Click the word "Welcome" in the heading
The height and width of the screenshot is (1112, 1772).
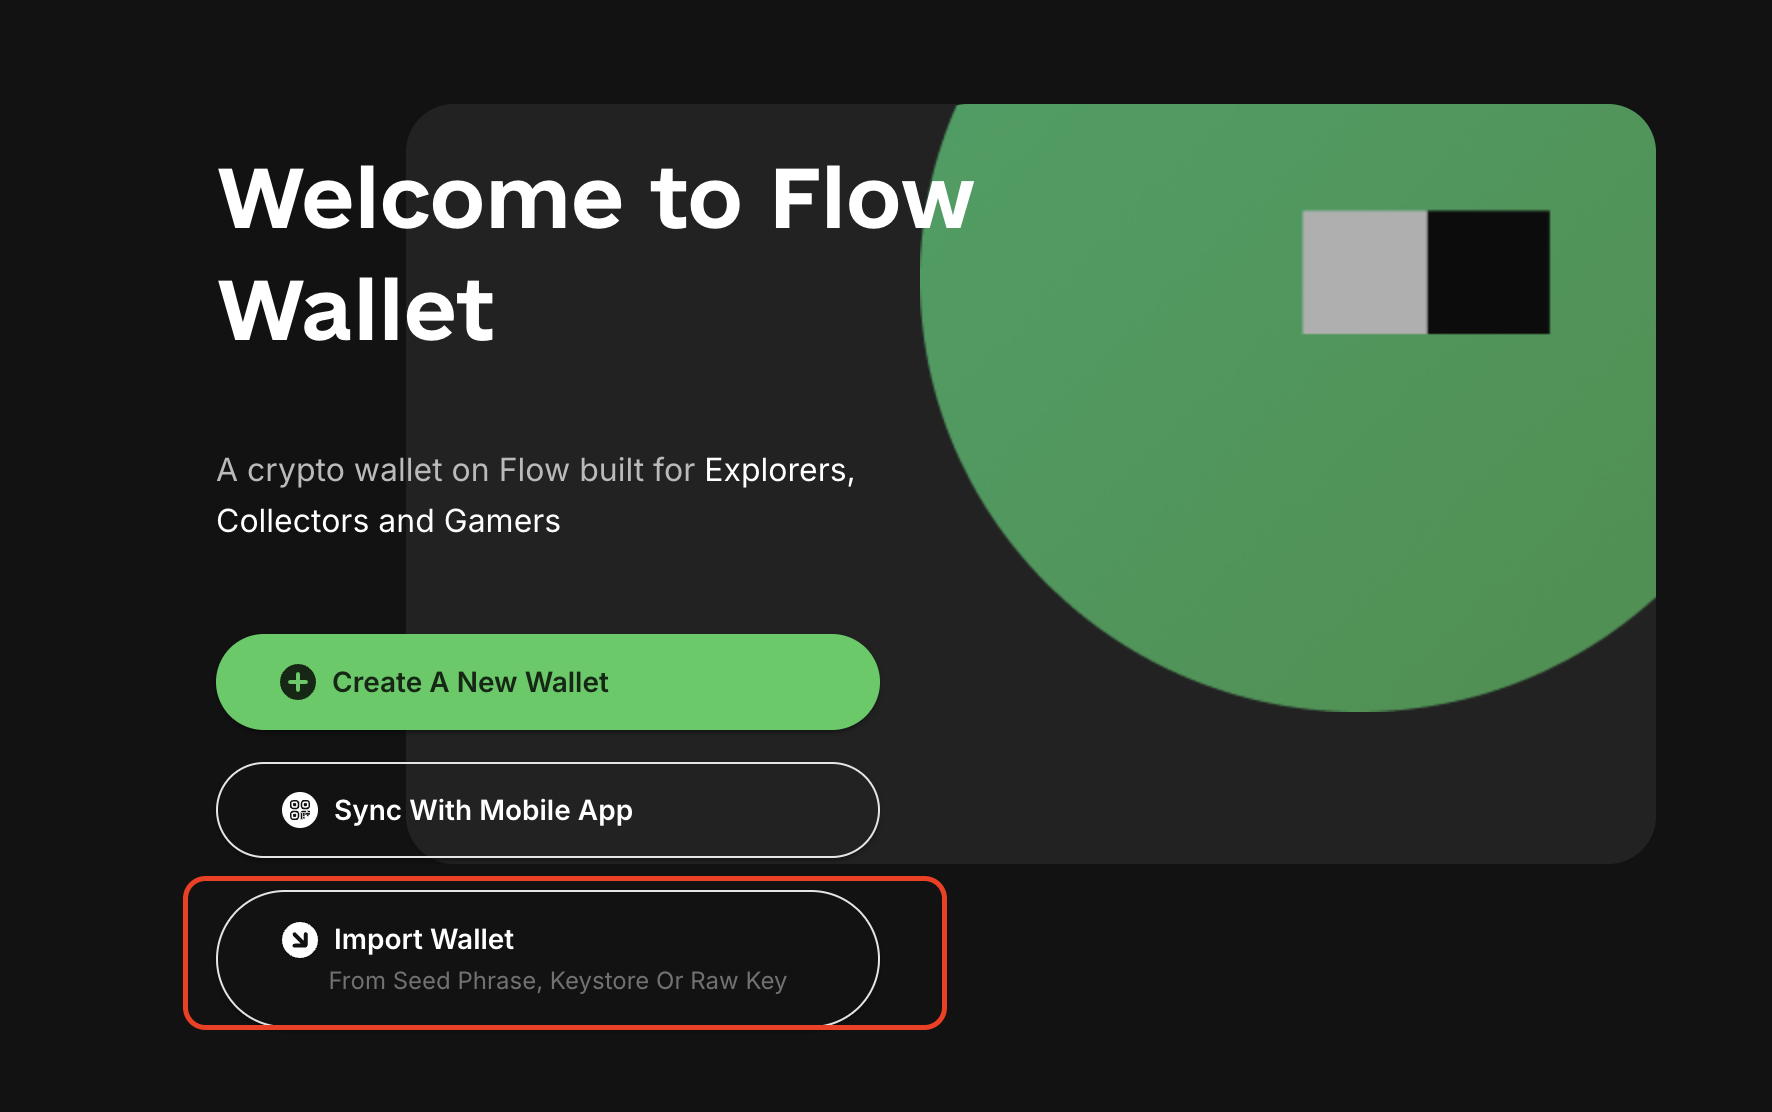pyautogui.click(x=421, y=199)
